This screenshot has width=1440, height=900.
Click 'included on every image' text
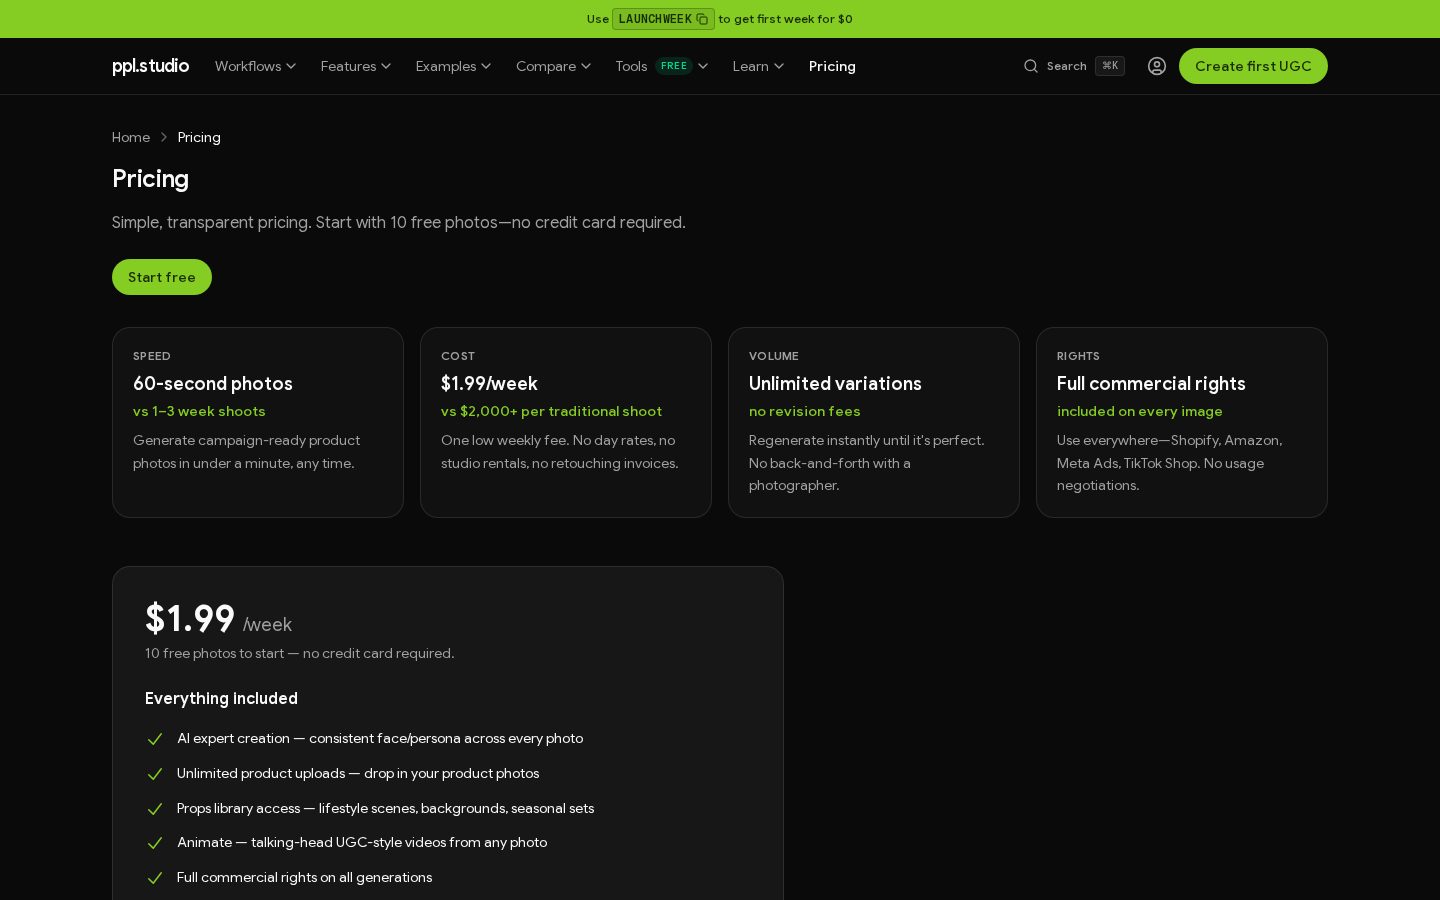[x=1140, y=411]
